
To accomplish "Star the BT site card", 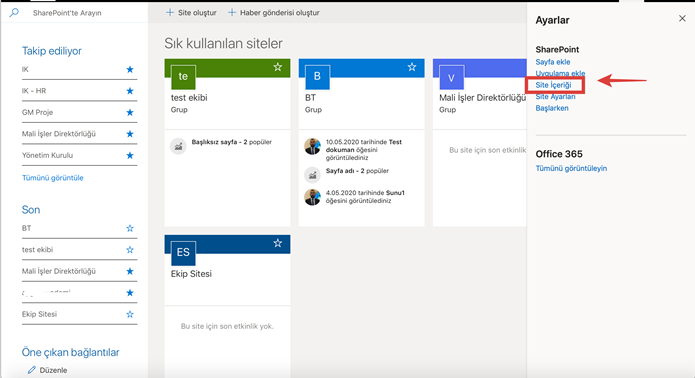I will (412, 67).
